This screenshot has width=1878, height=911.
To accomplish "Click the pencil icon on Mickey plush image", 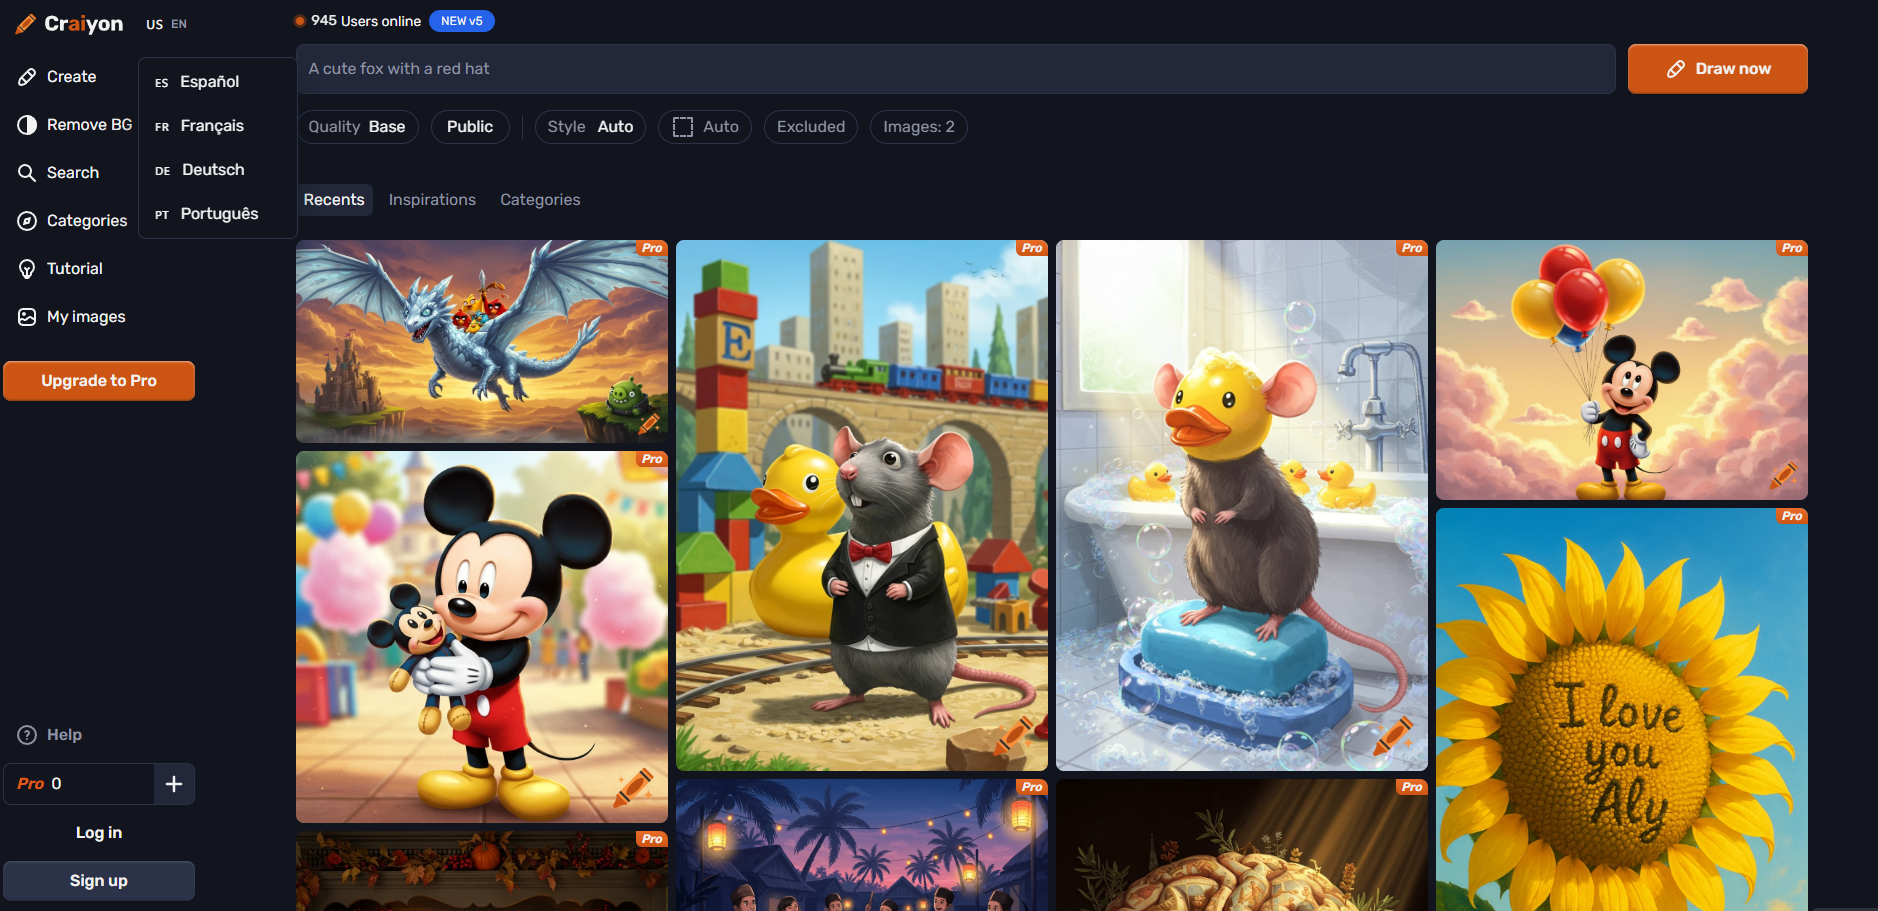I will click(633, 788).
